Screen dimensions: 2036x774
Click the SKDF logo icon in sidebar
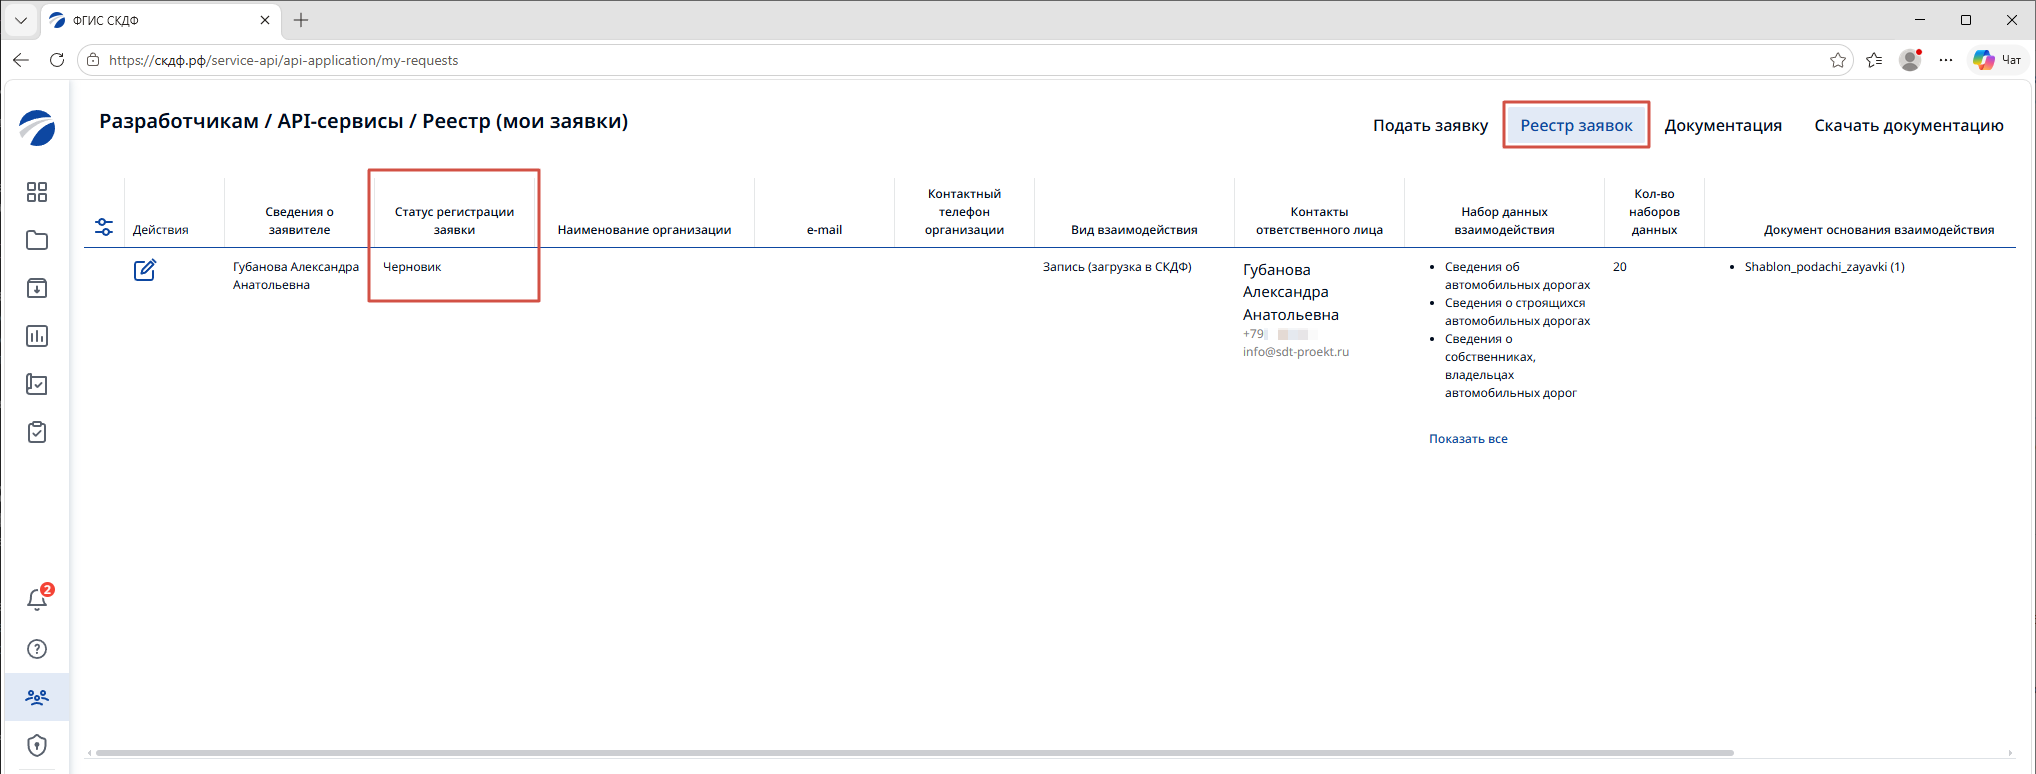point(37,128)
